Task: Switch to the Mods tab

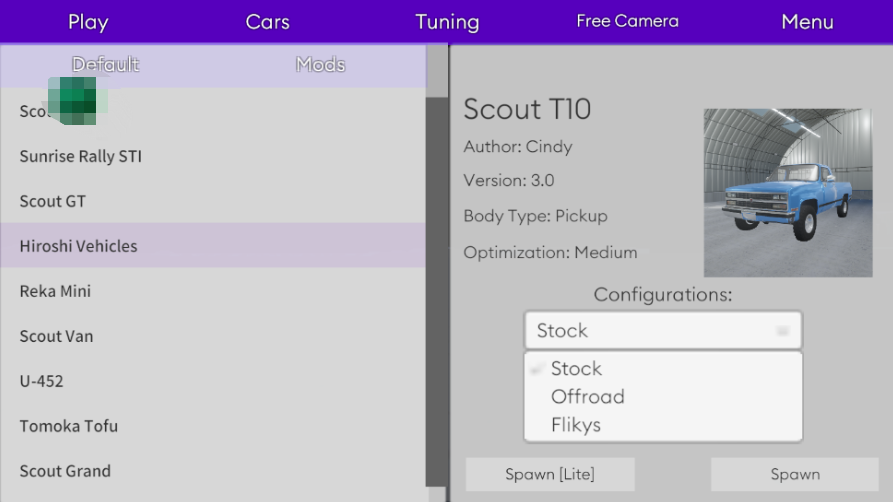Action: pyautogui.click(x=320, y=65)
